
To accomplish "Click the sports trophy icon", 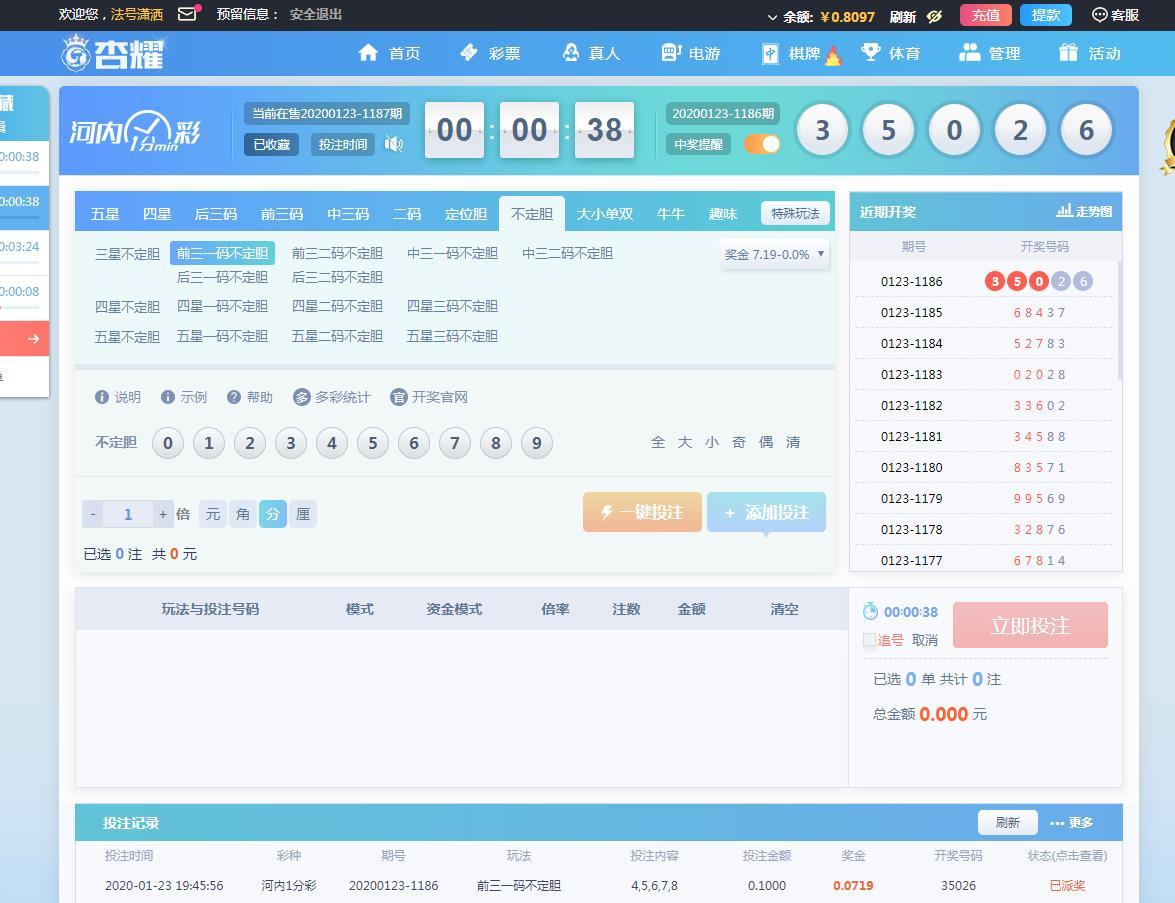I will [870, 52].
